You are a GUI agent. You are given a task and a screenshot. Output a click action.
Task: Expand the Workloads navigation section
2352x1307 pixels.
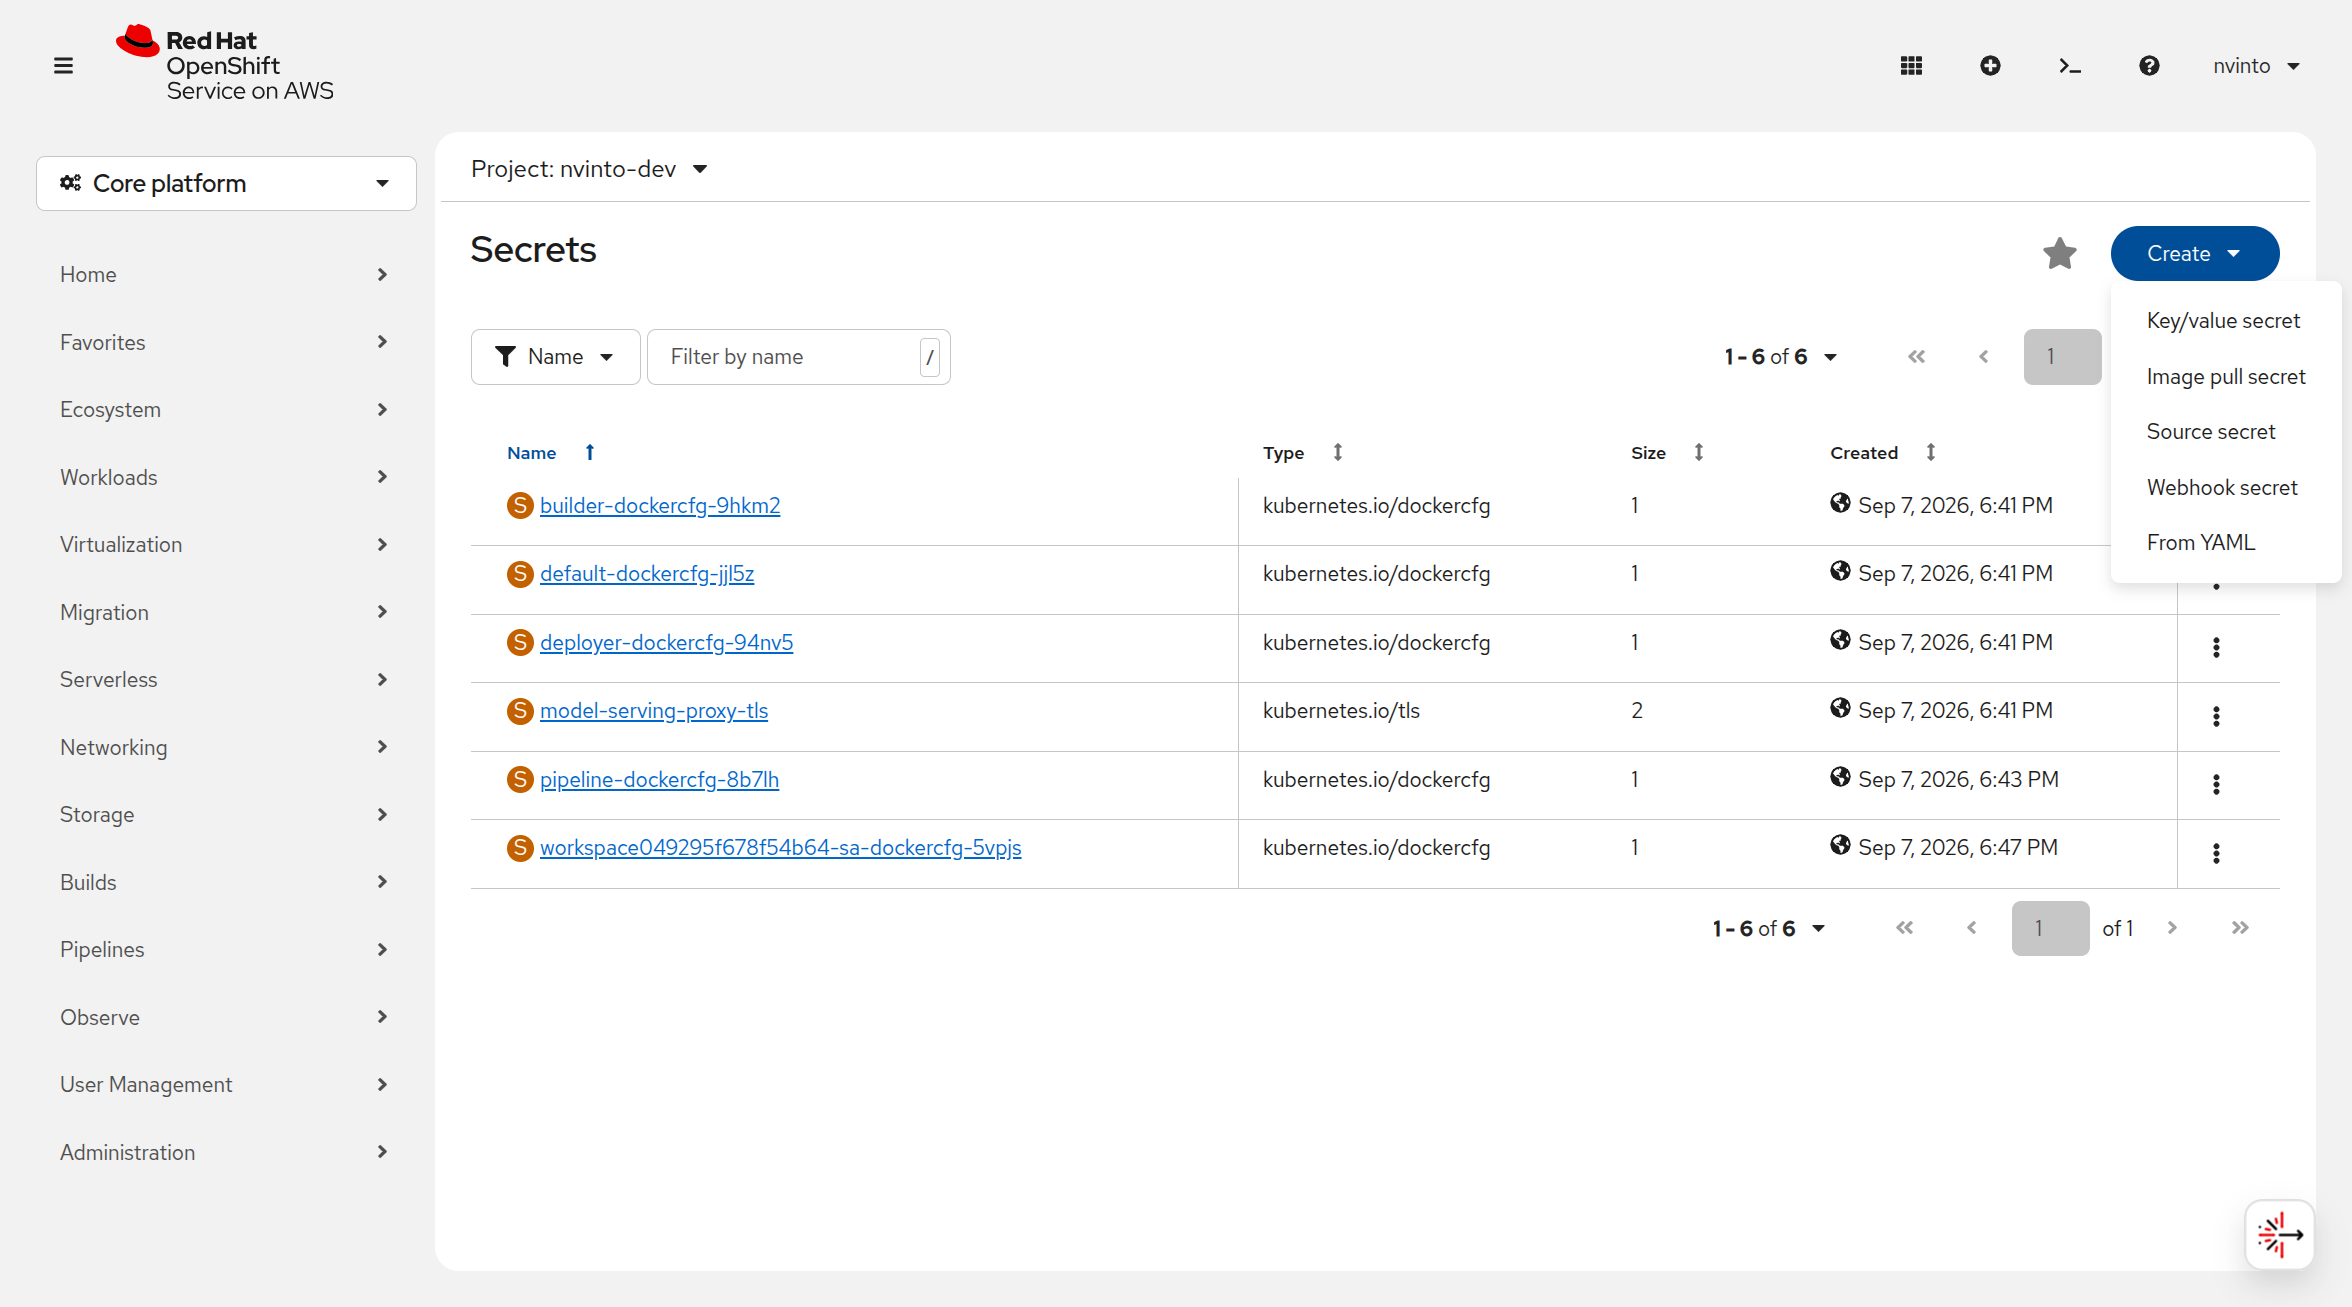point(226,478)
